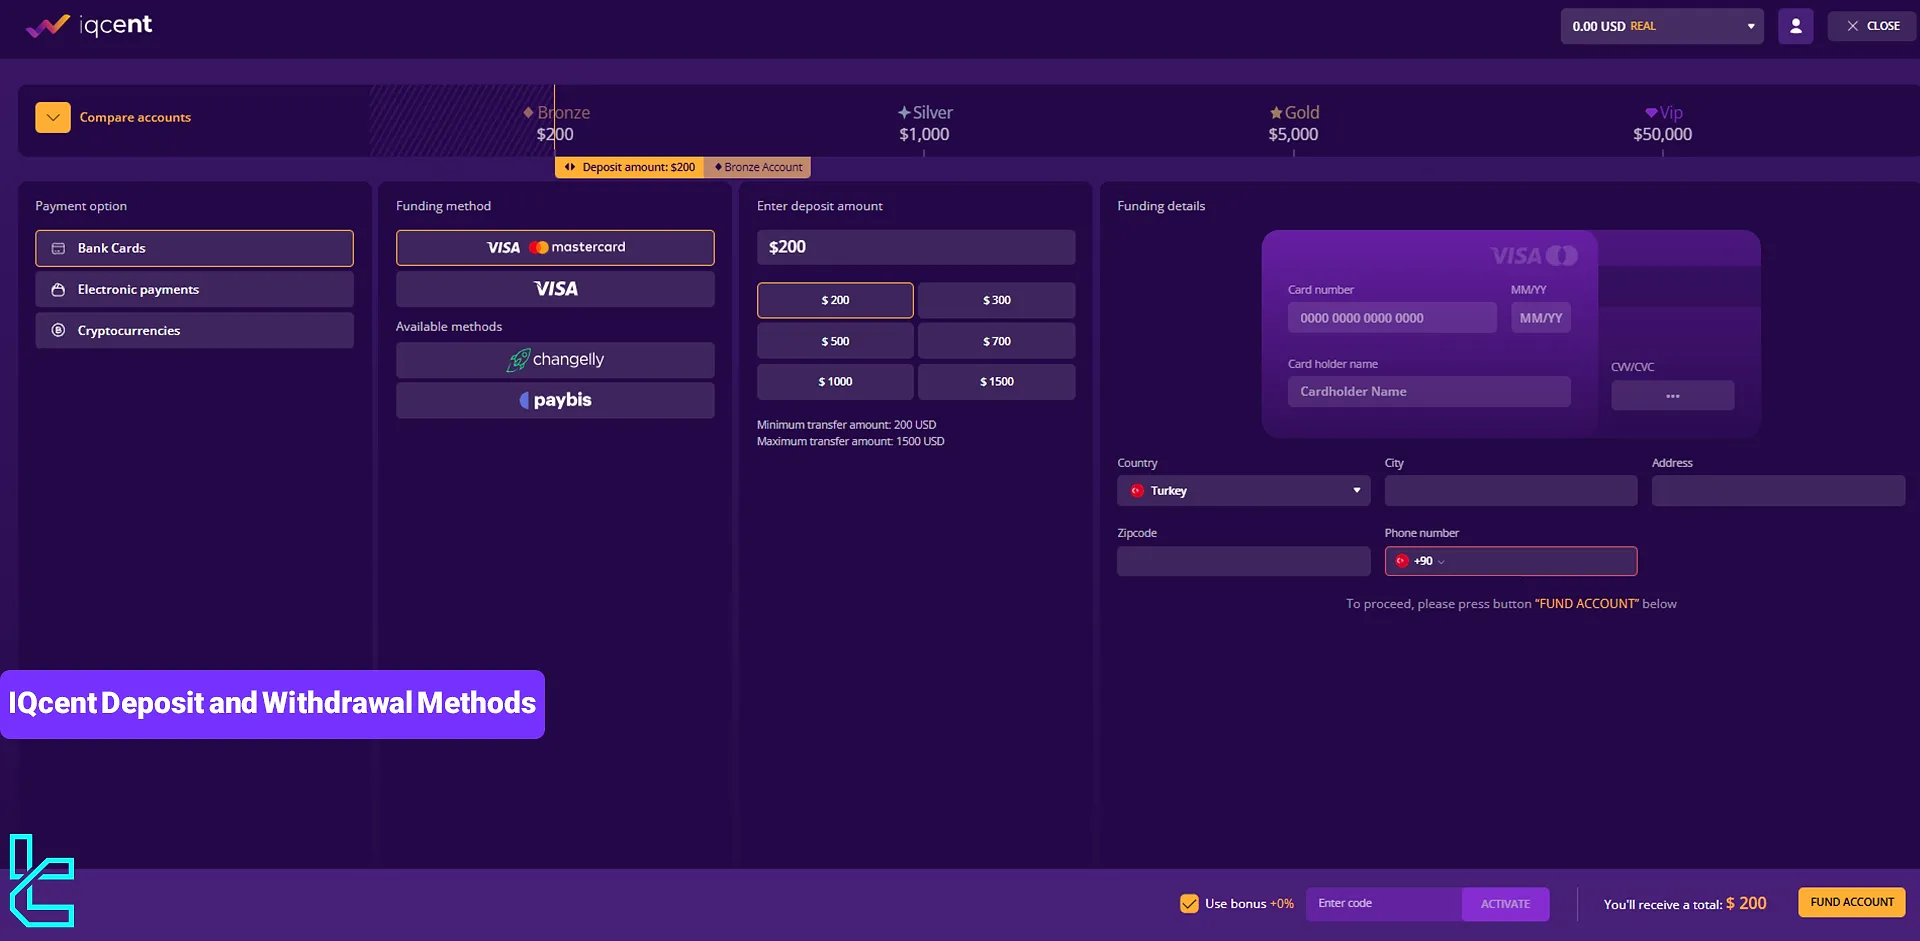Click the Enter code promo field
This screenshot has width=1920, height=941.
1384,904
